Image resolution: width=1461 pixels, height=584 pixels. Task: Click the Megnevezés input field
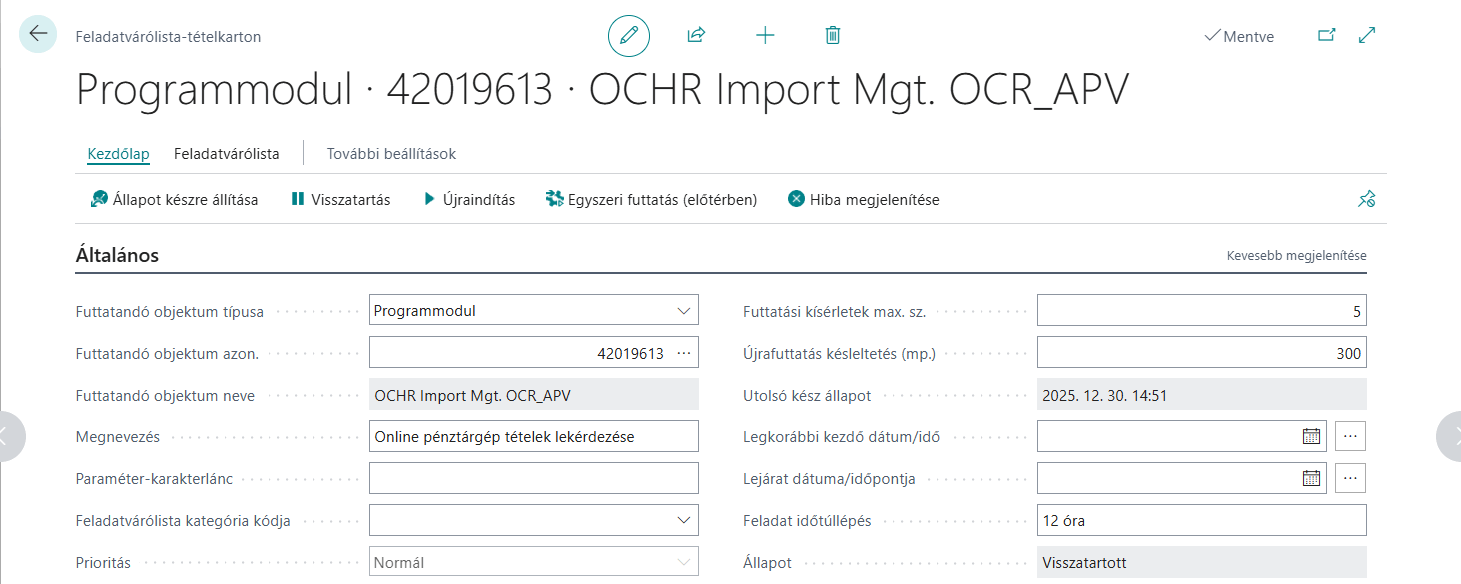coord(534,437)
